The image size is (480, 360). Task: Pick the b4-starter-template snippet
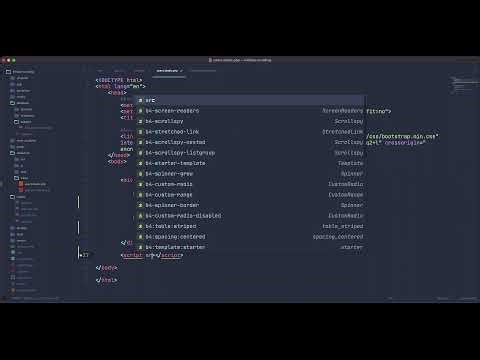pos(250,163)
